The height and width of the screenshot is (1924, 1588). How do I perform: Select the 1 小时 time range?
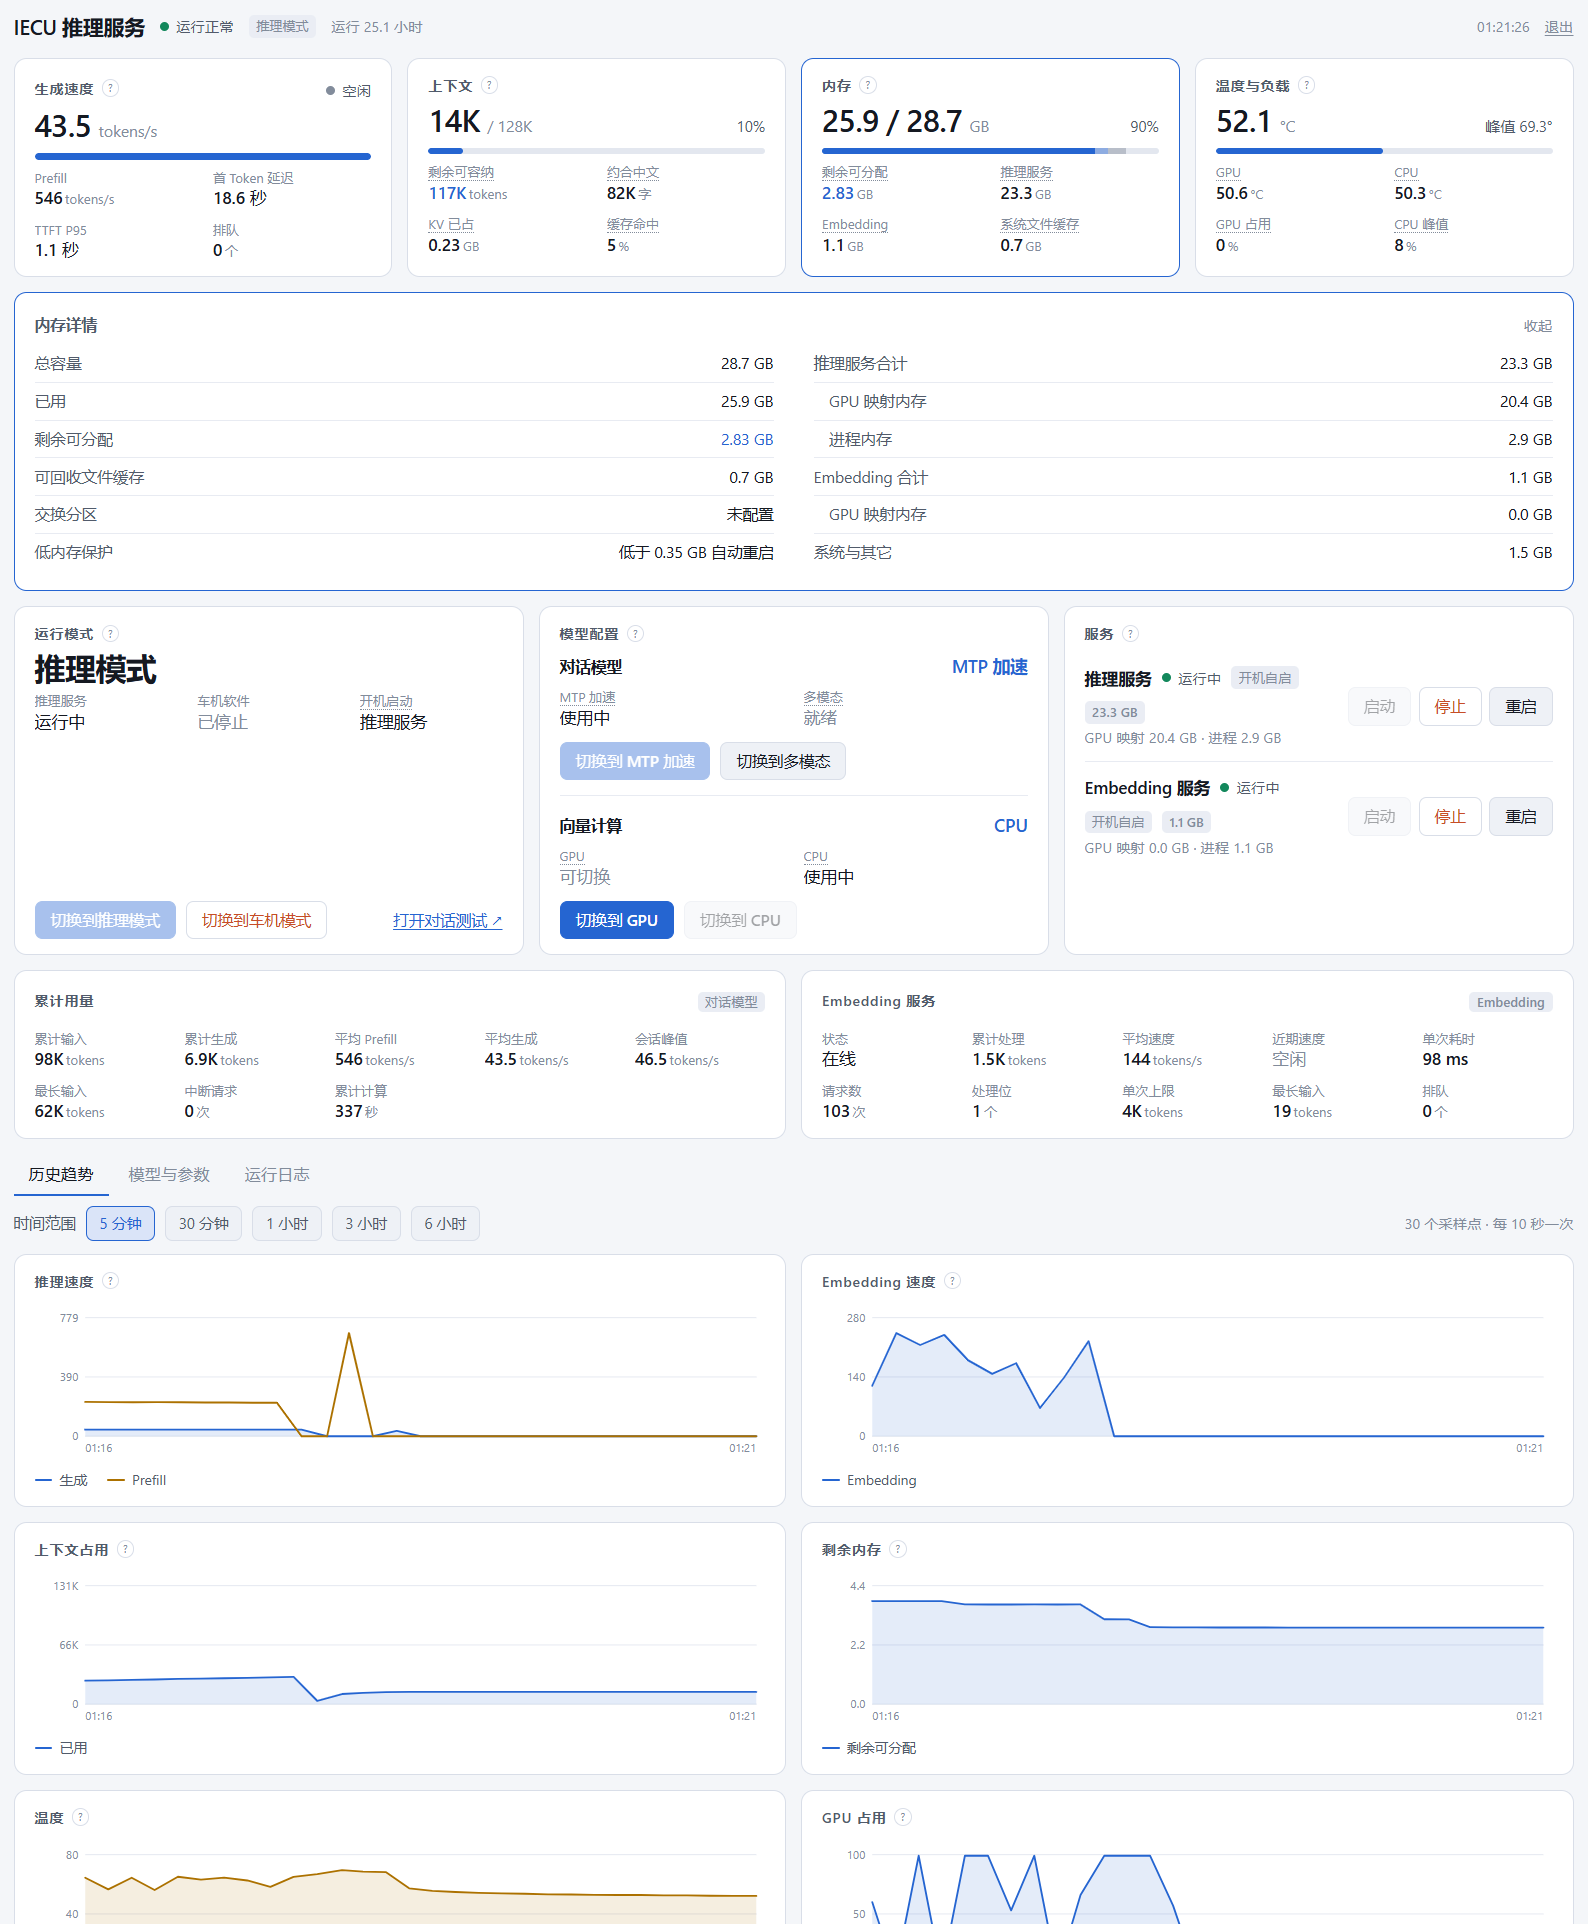(287, 1224)
